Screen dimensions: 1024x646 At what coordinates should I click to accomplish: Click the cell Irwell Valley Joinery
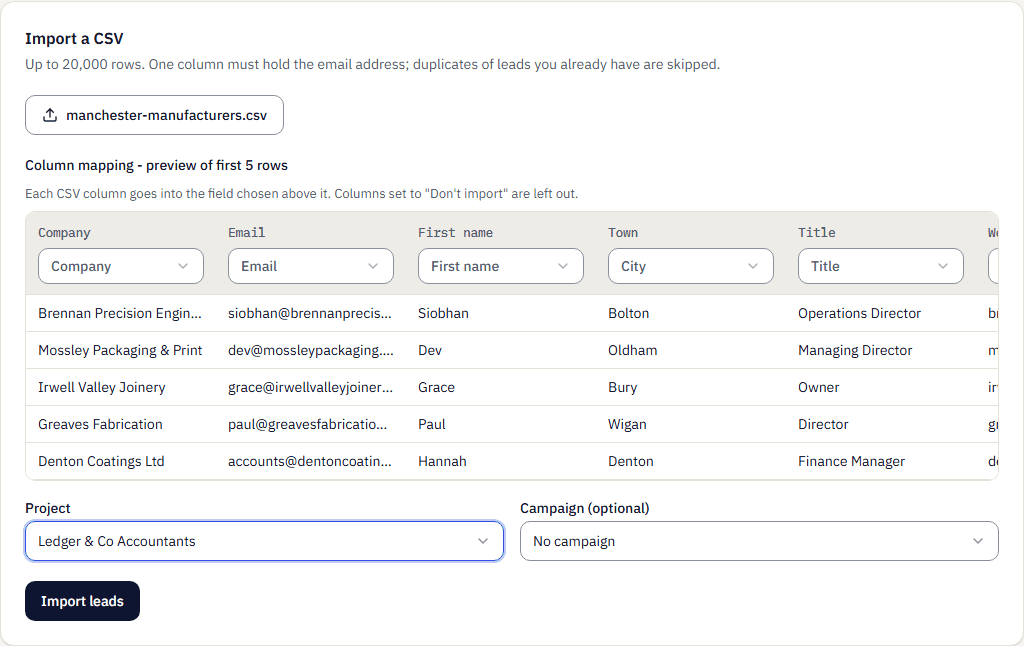pos(102,387)
